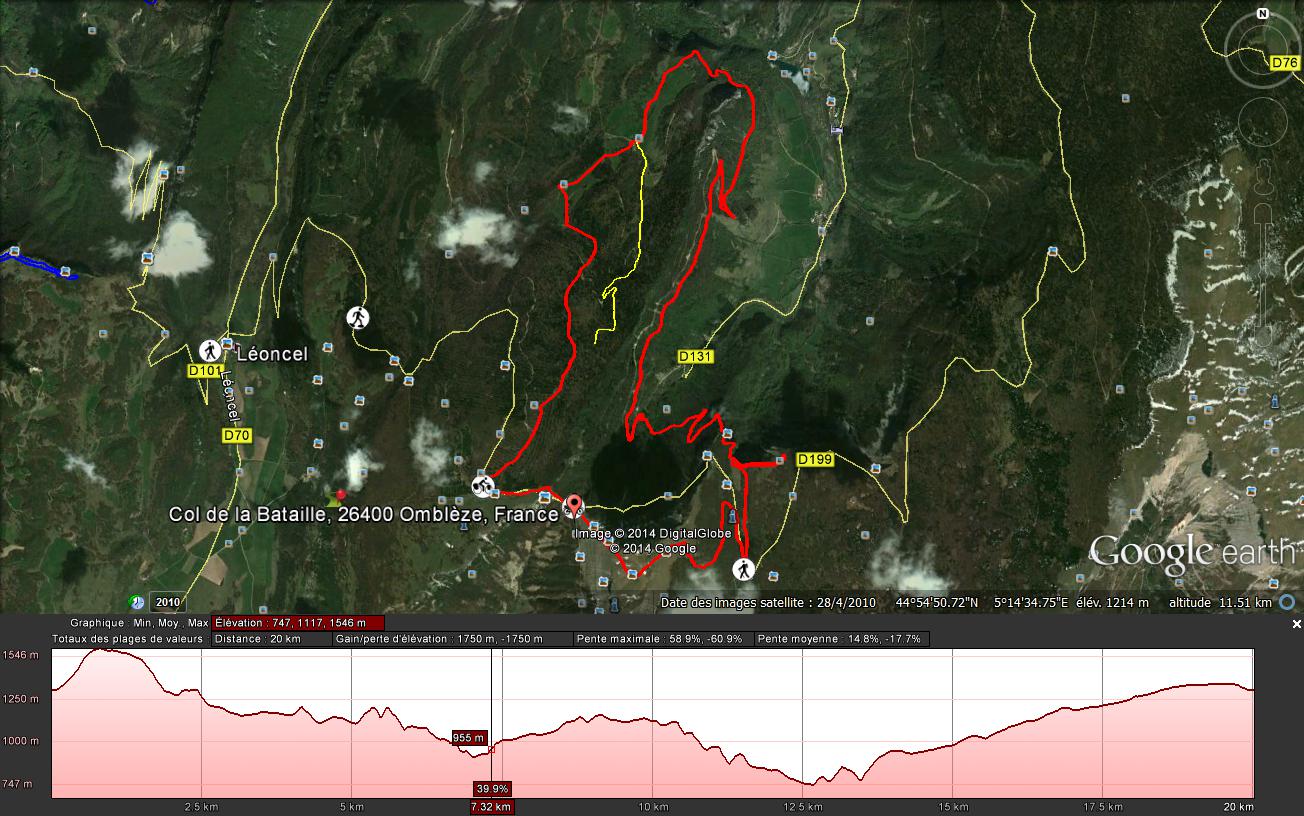Screen dimensions: 1304x816
Task: Click the Gain/perte d'élévation summary
Action: pos(451,638)
